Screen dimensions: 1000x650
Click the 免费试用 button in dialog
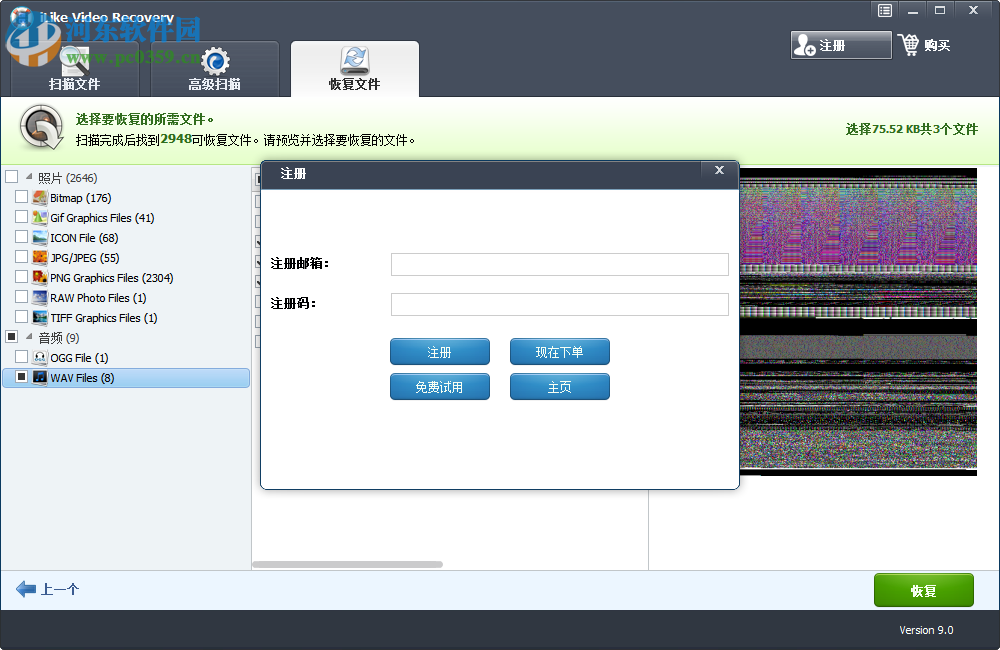point(440,386)
